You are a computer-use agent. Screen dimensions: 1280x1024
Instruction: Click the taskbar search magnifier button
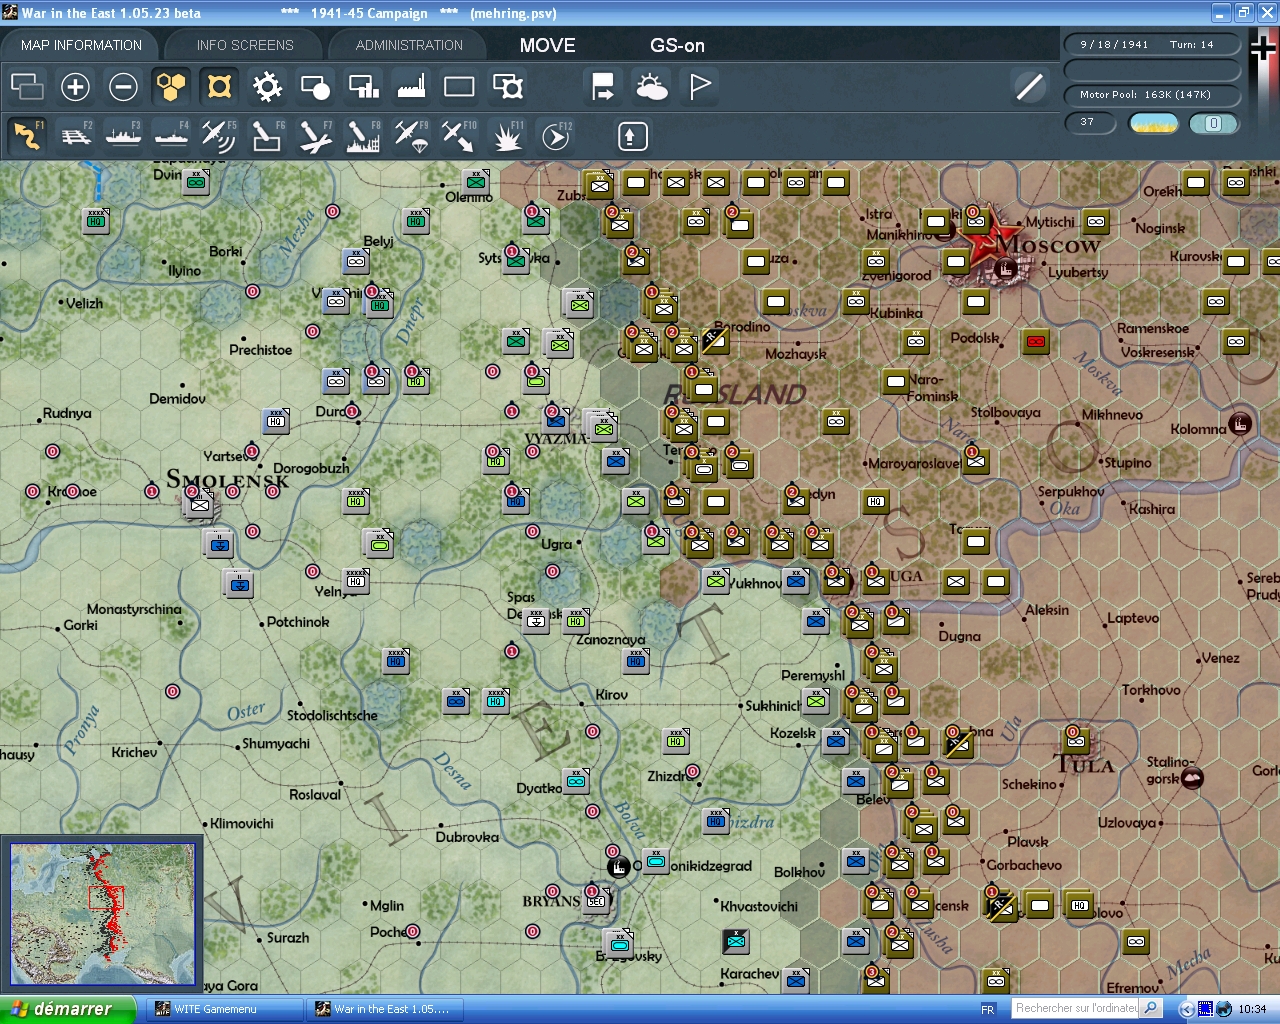[1151, 1008]
